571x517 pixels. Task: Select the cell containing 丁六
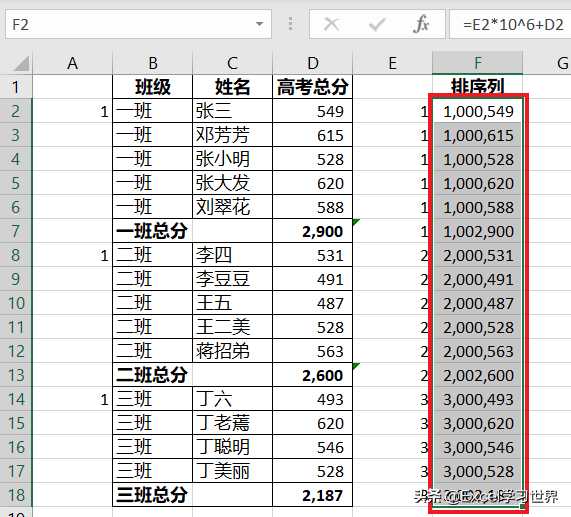(232, 399)
